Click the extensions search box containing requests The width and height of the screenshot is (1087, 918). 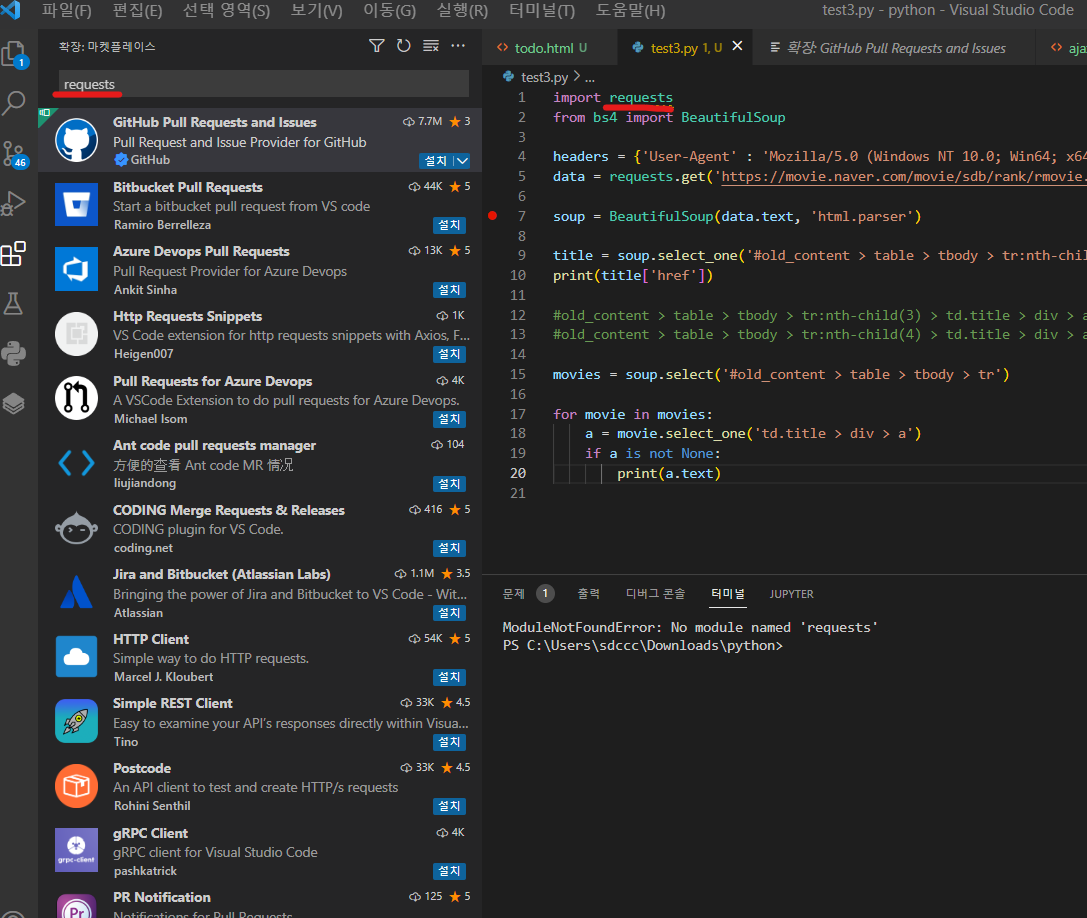coord(263,84)
